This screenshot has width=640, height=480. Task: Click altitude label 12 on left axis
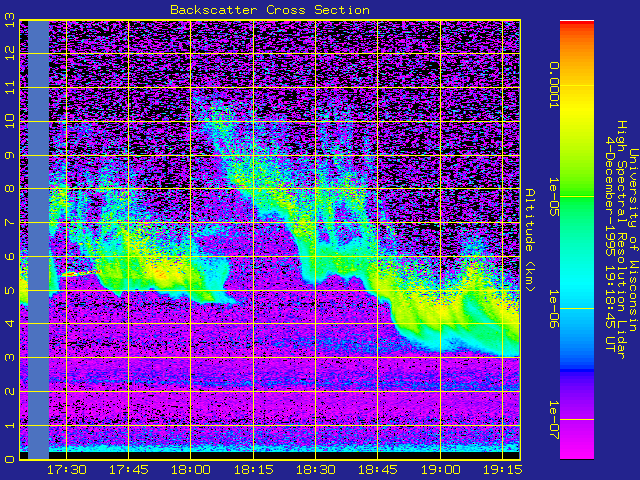point(10,53)
